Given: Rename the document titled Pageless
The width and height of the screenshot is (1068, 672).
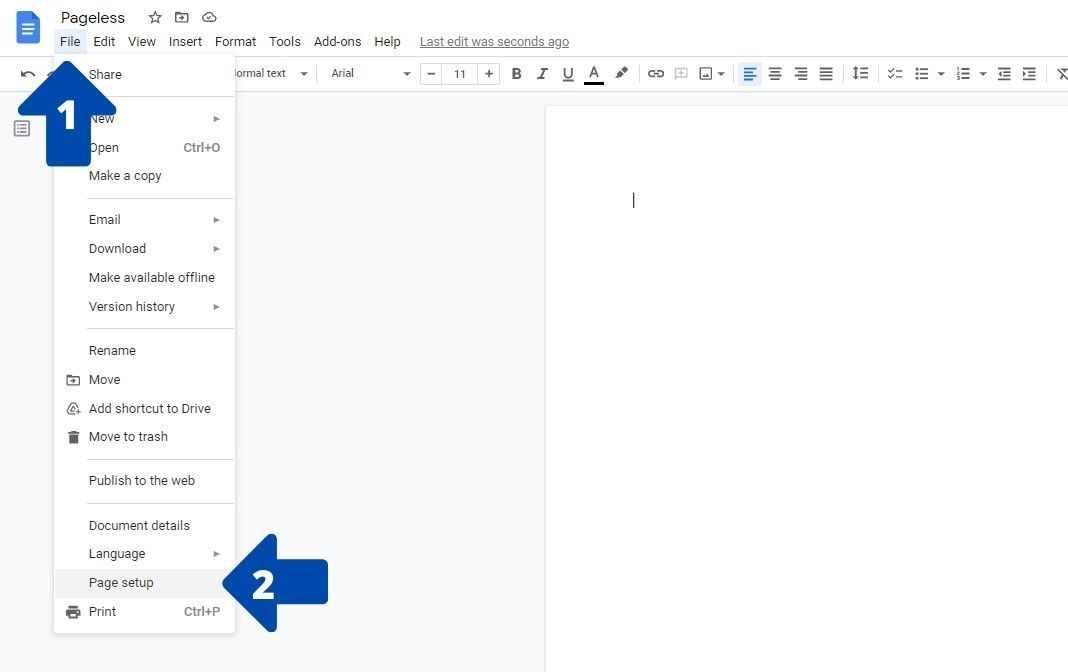Looking at the screenshot, I should coord(93,17).
